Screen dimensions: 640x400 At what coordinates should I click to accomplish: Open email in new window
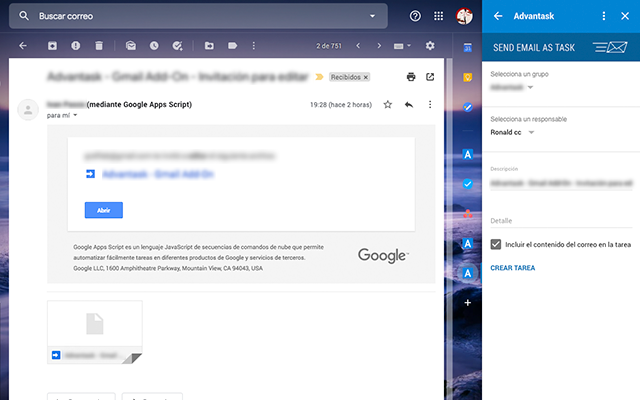click(x=430, y=77)
